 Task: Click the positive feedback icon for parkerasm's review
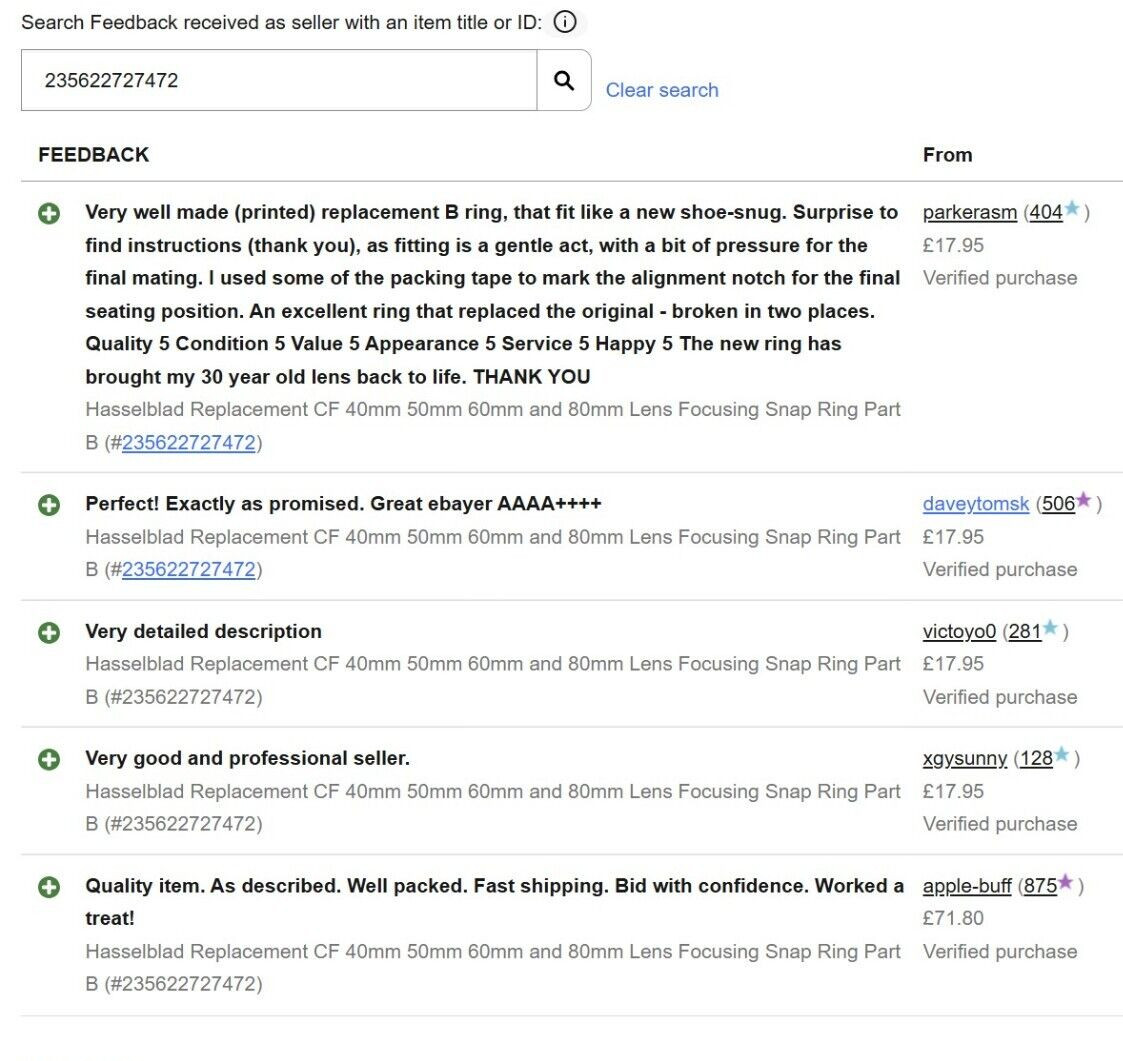click(49, 213)
